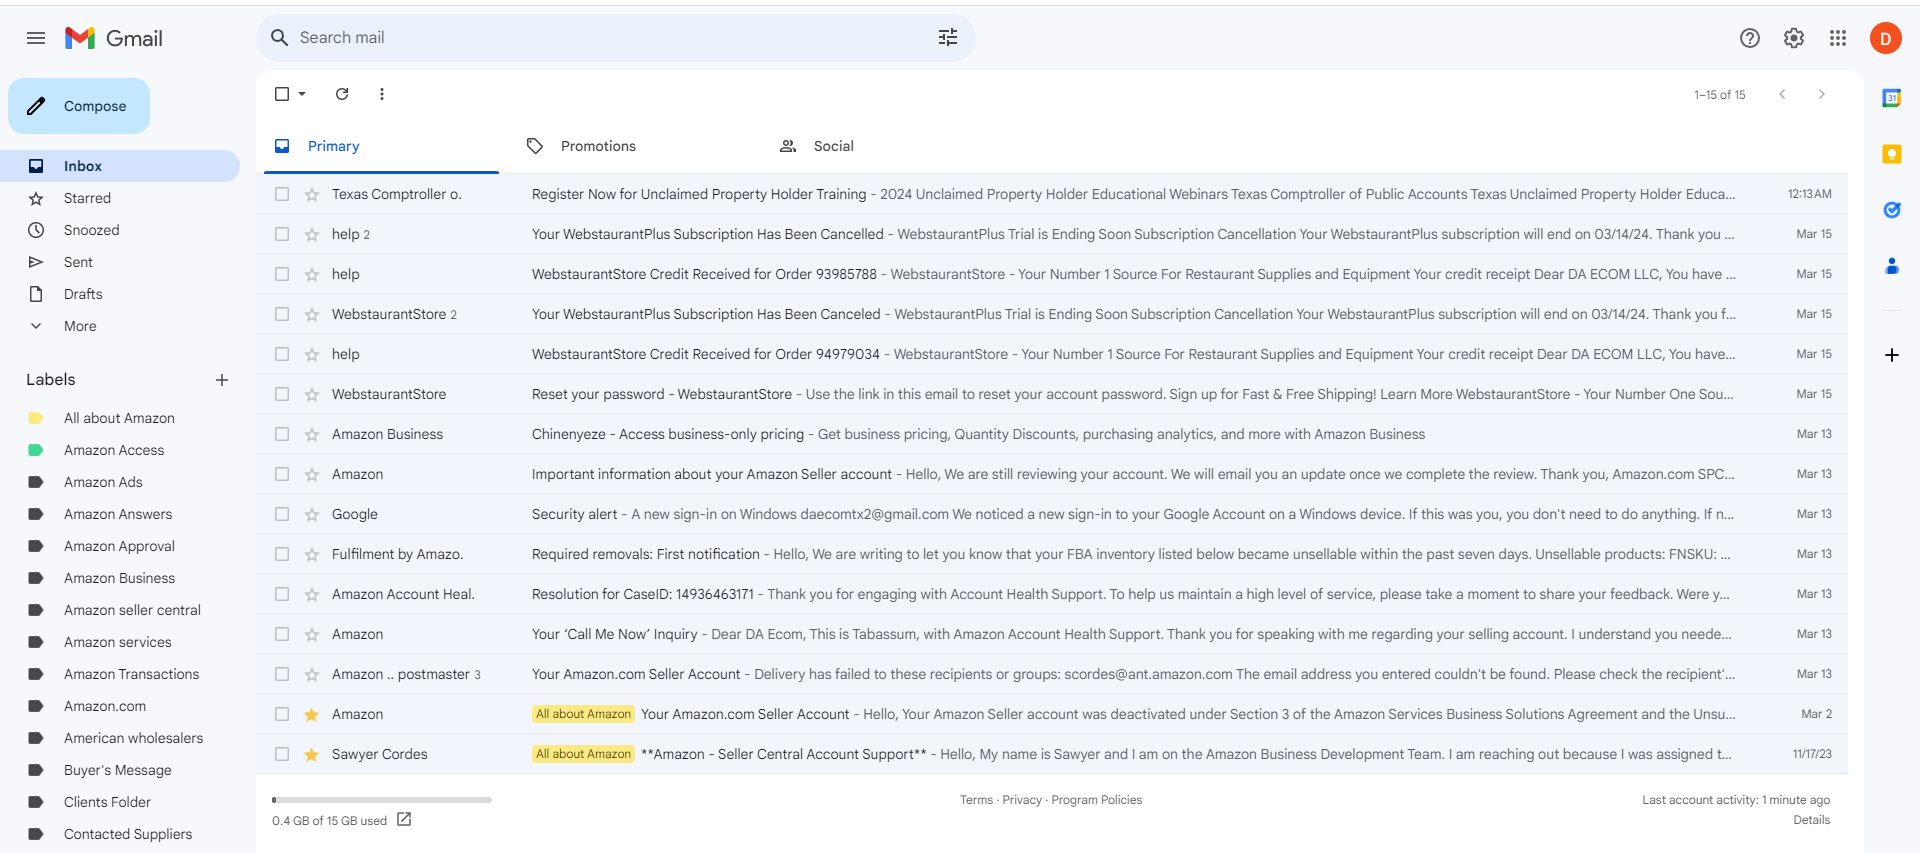
Task: Click the green Amazon Access label color
Action: pyautogui.click(x=36, y=450)
